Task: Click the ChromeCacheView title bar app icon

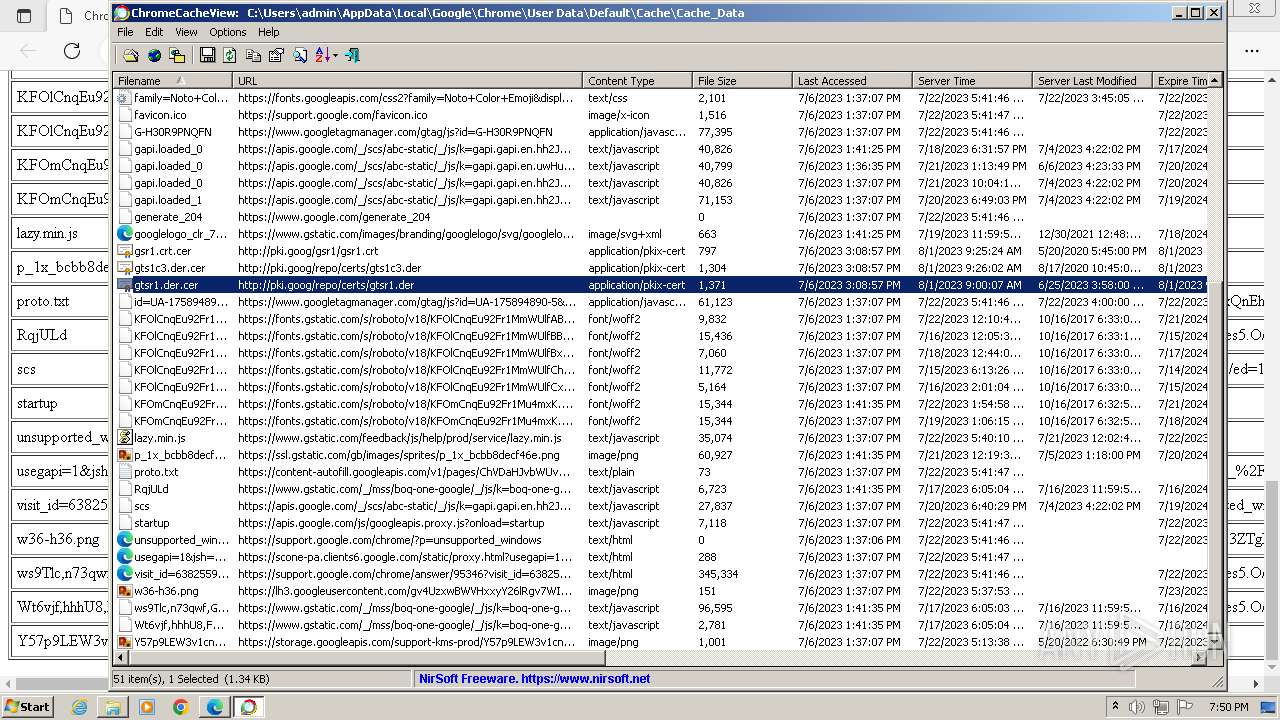Action: pos(121,13)
